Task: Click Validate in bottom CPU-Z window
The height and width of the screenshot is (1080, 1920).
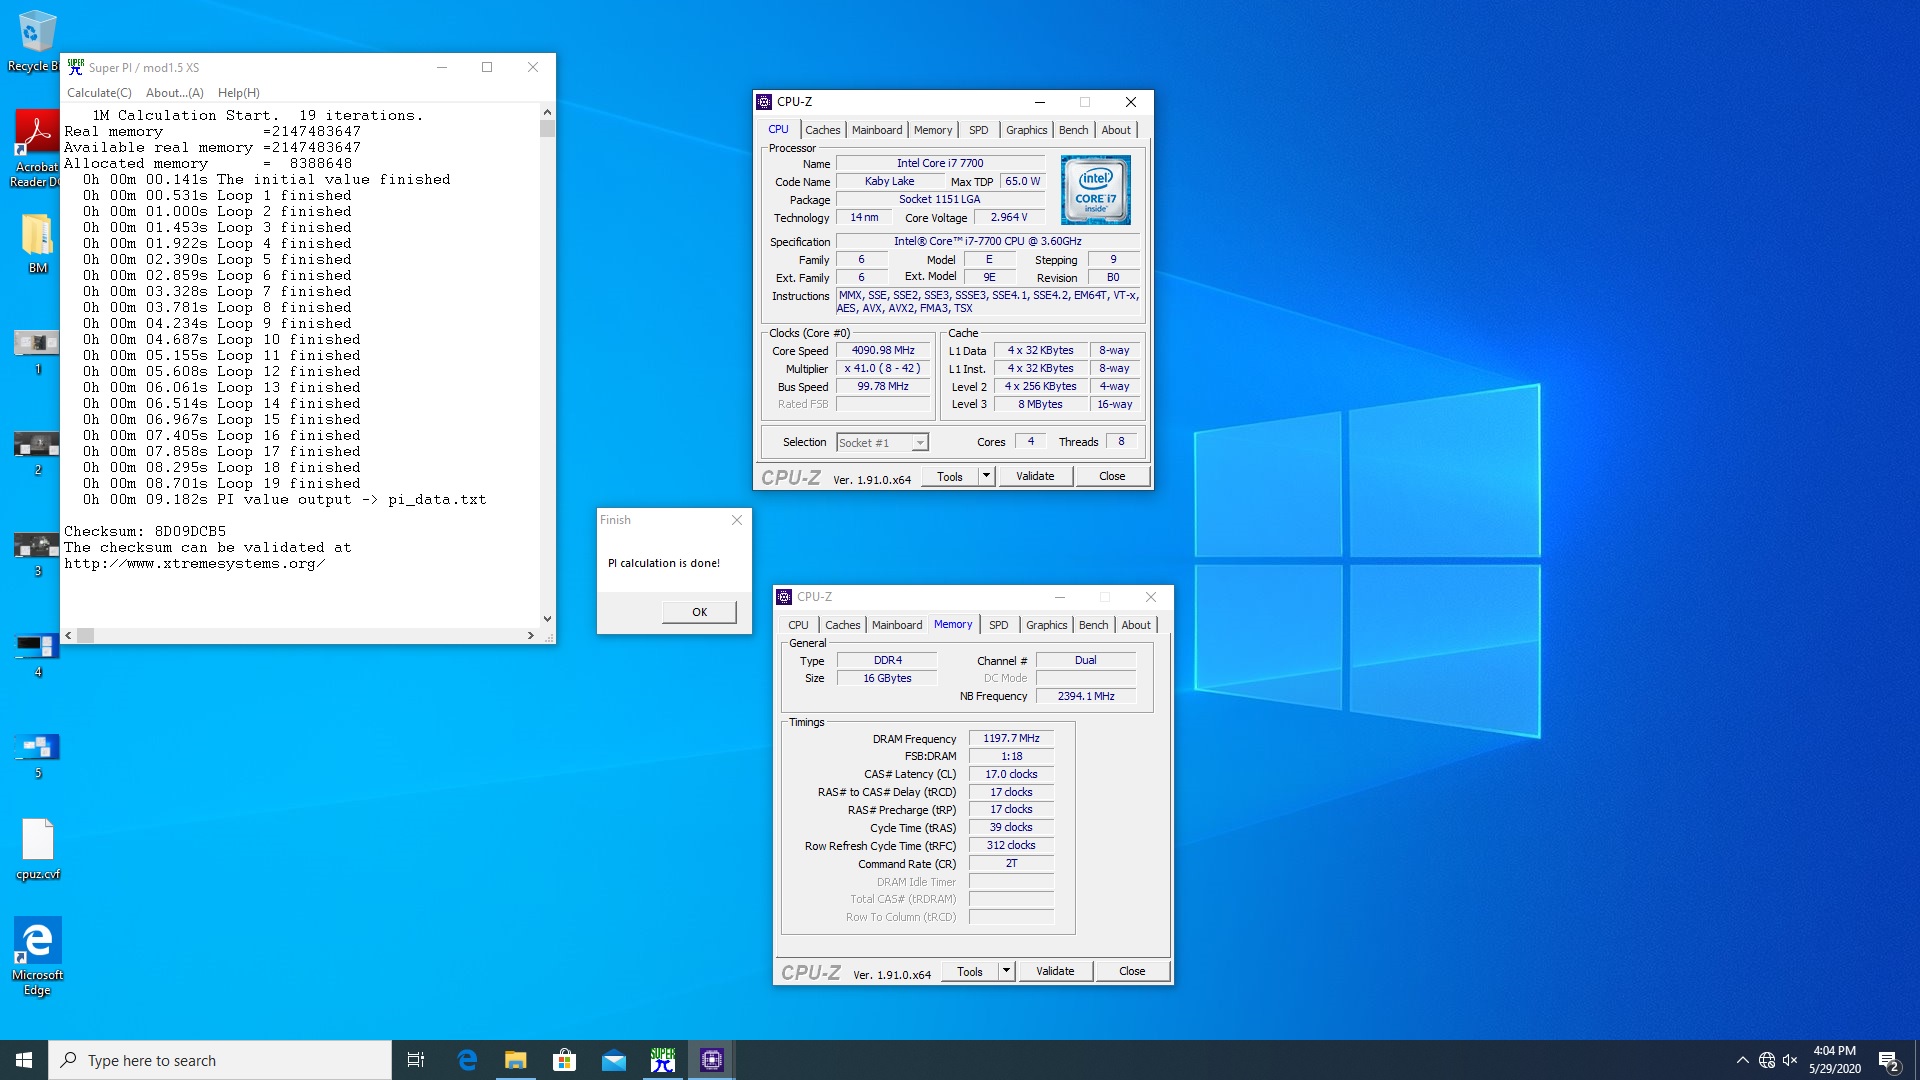Action: (x=1055, y=972)
